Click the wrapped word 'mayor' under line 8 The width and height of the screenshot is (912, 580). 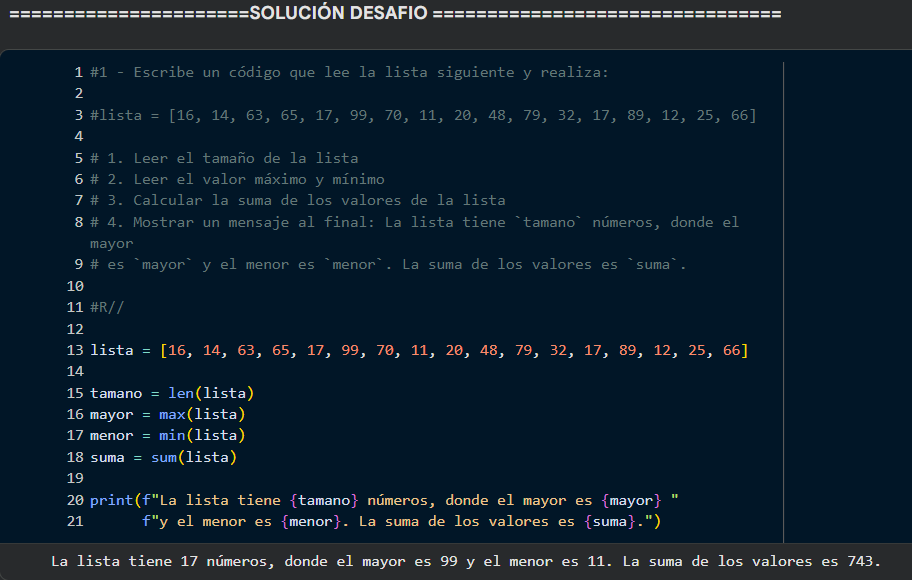(112, 244)
